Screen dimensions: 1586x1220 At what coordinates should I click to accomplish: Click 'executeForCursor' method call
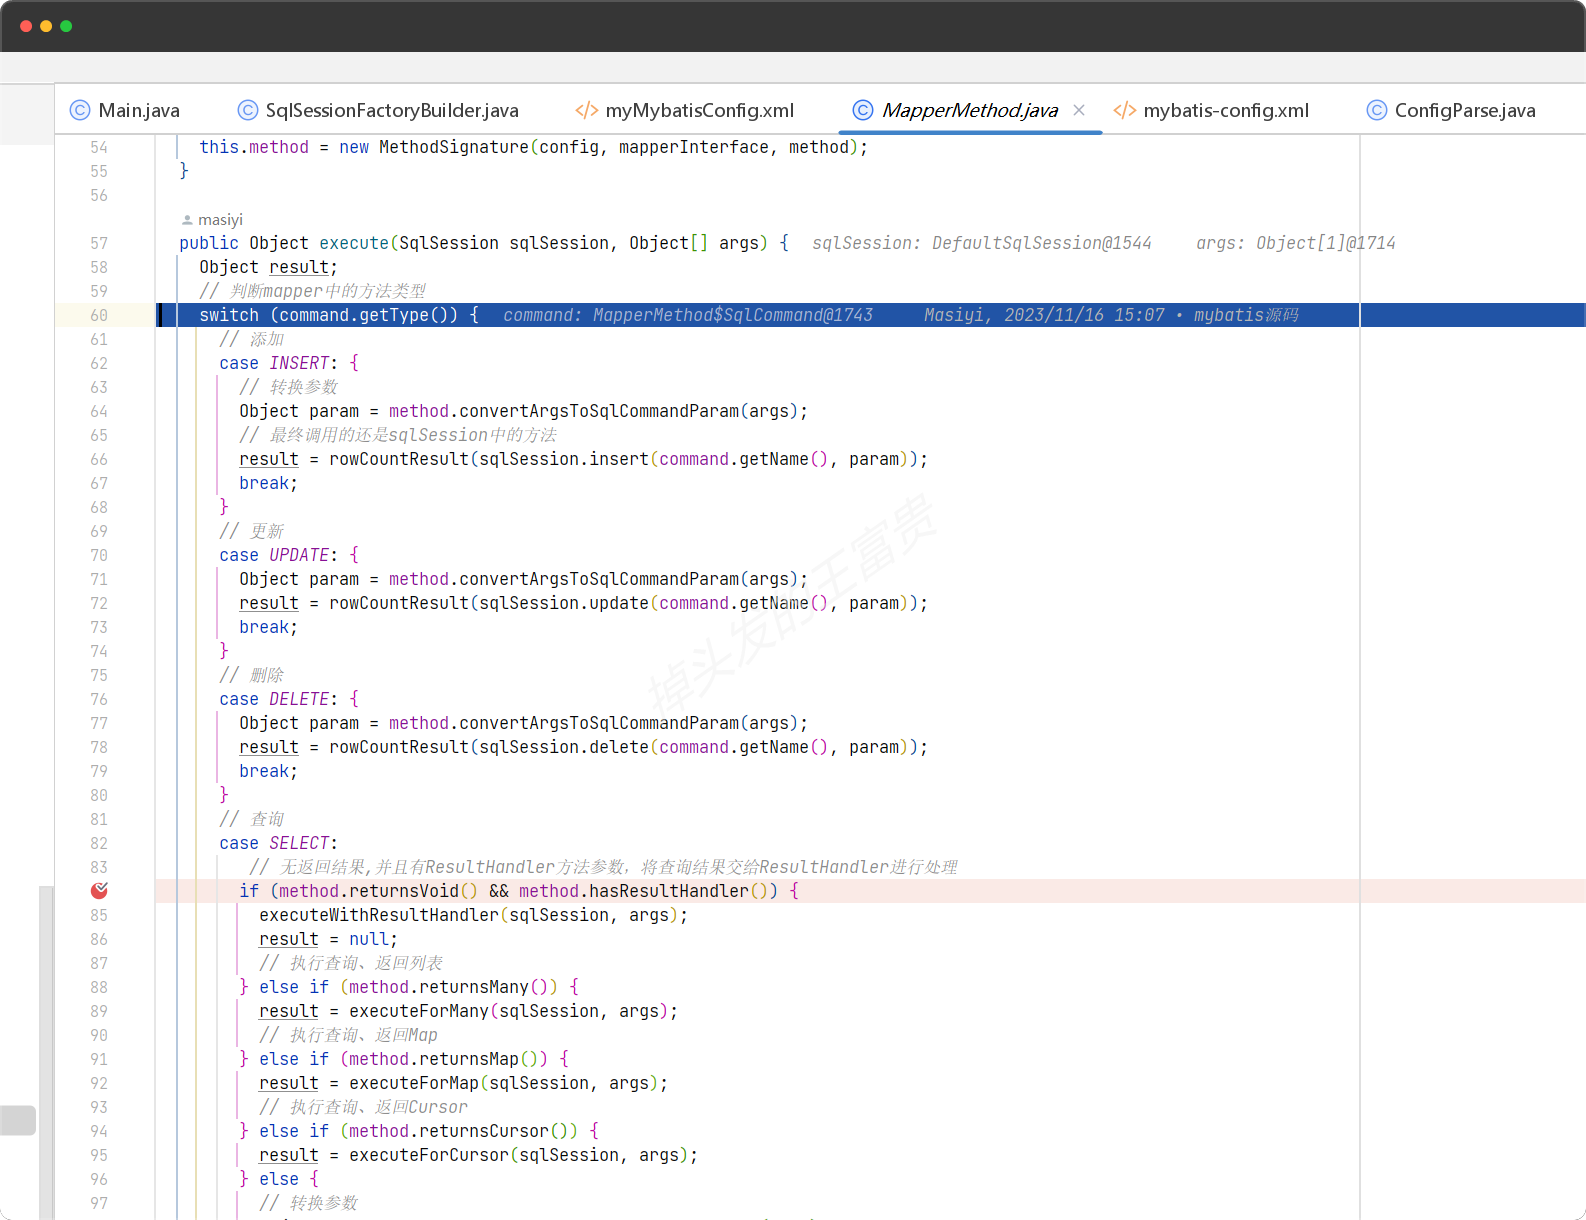[x=429, y=1155]
